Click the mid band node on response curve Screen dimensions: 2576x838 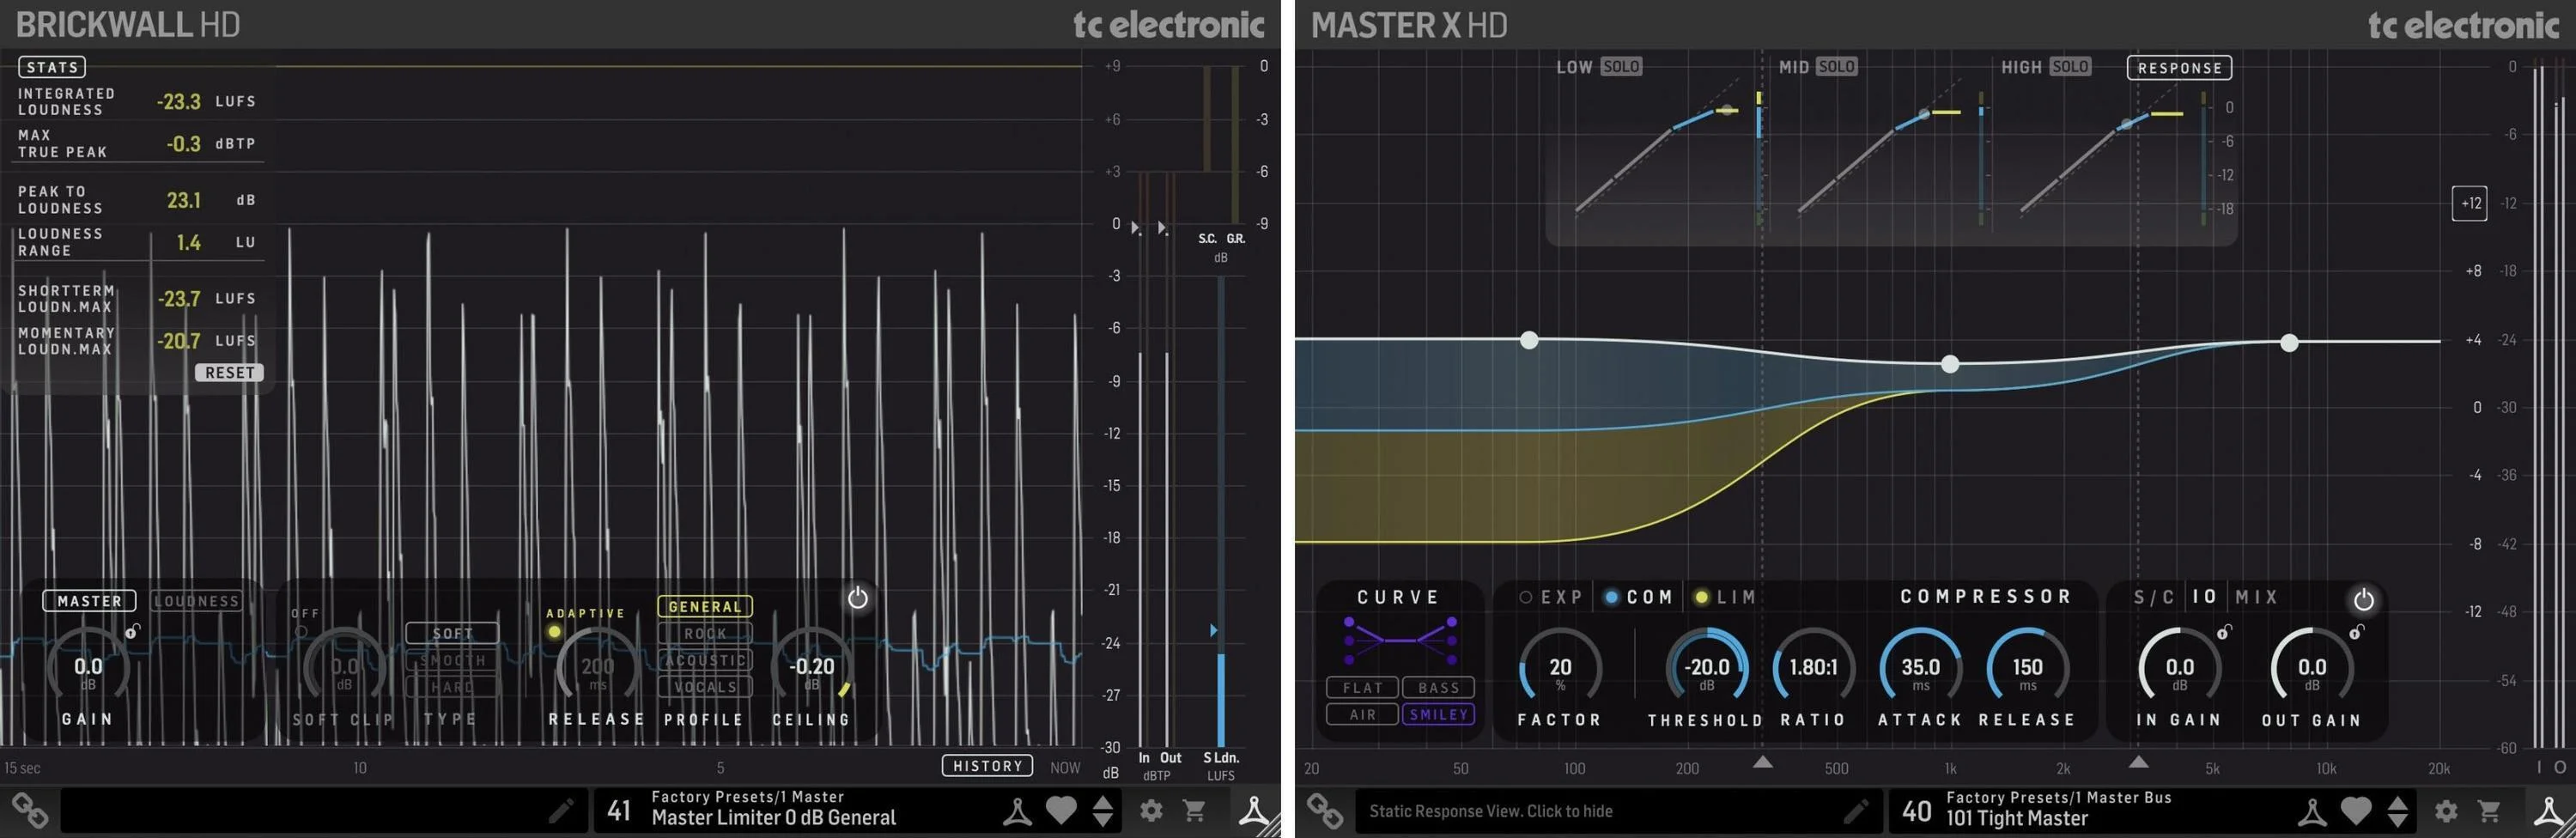point(1950,364)
